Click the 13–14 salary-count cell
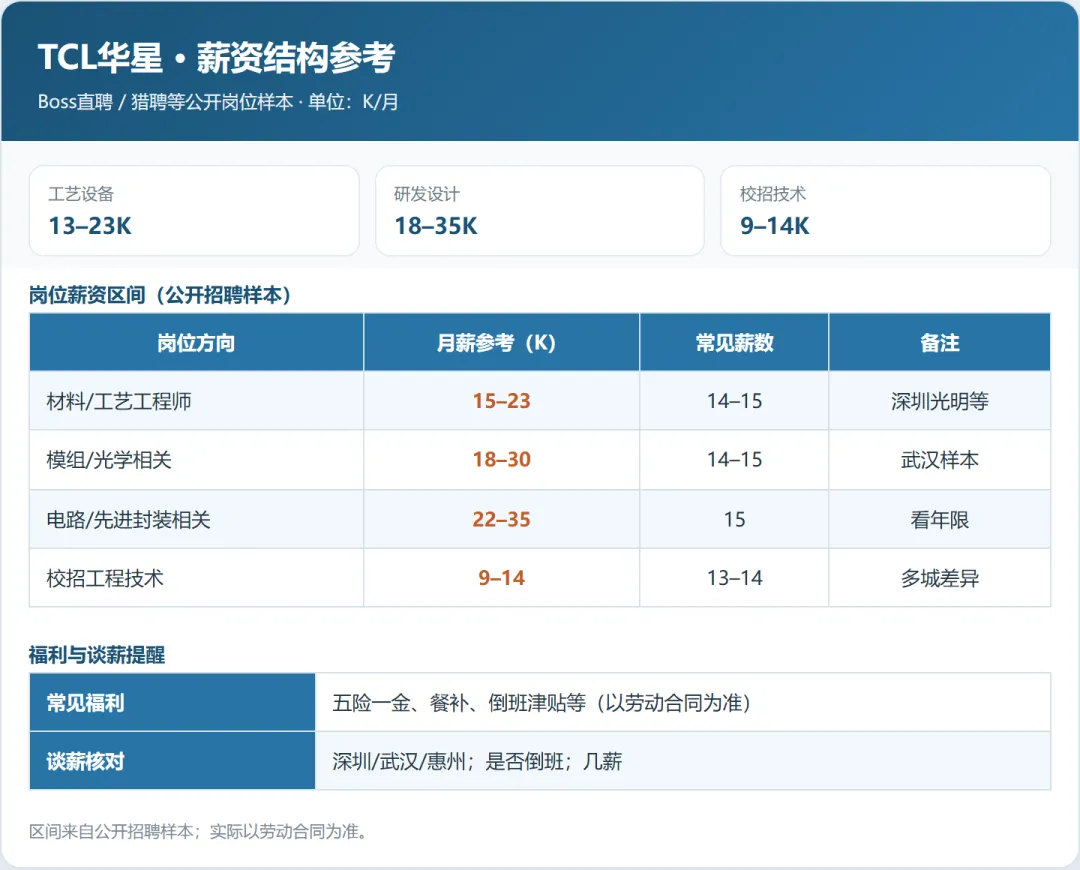Viewport: 1080px width, 870px height. 734,578
